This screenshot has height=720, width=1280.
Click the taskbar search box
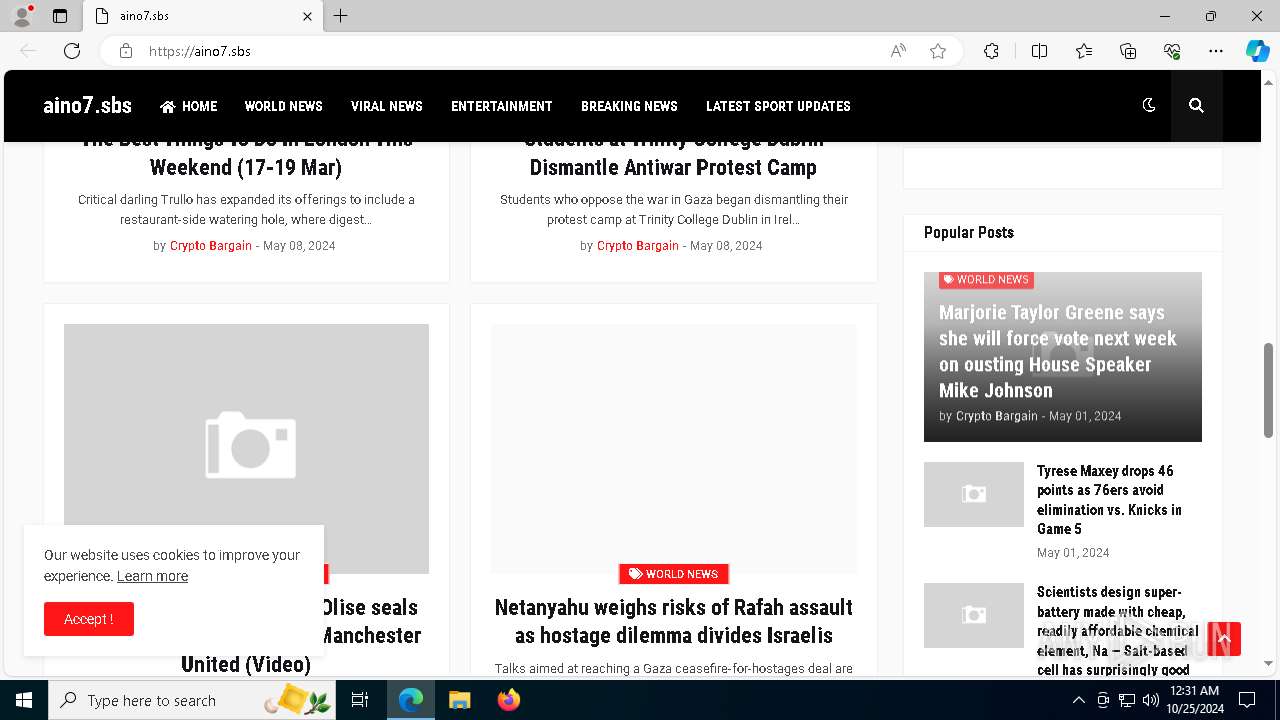click(x=192, y=700)
